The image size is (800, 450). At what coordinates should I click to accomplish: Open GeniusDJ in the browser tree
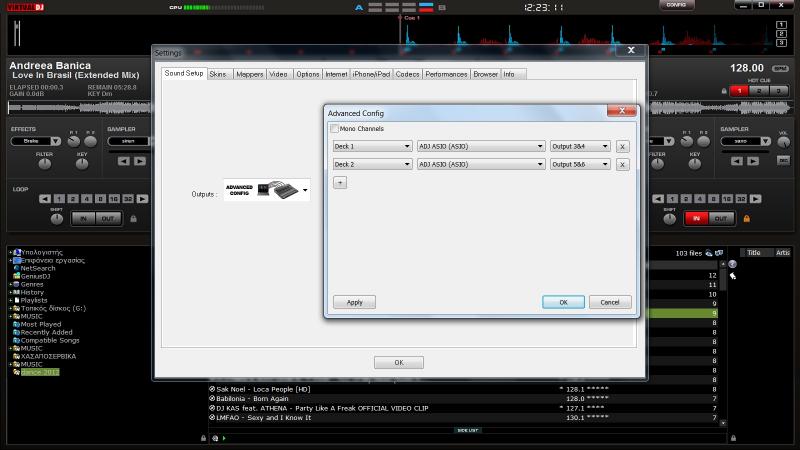click(35, 276)
